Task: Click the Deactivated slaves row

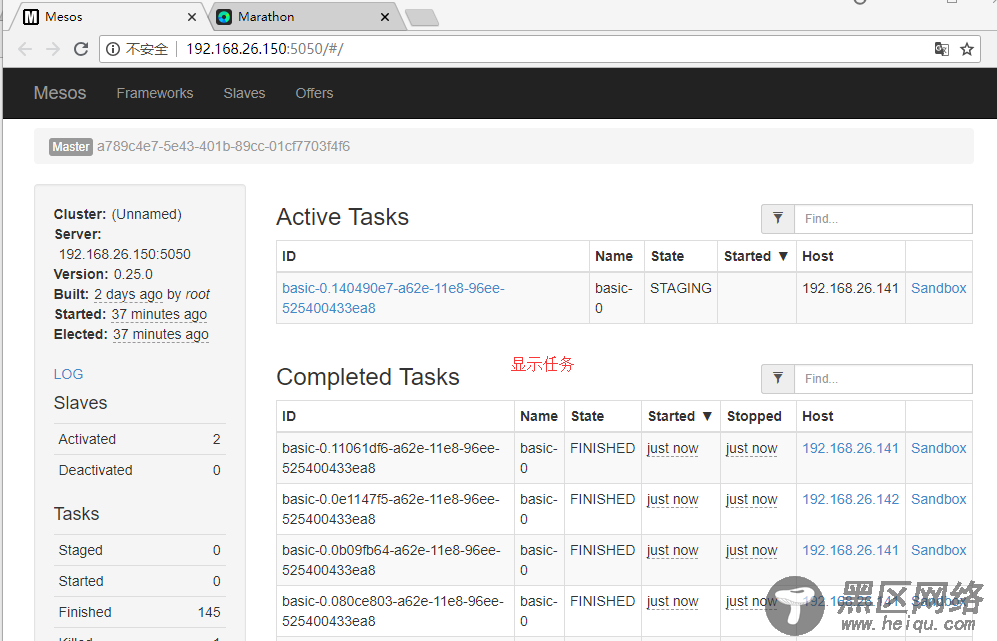Action: (139, 471)
